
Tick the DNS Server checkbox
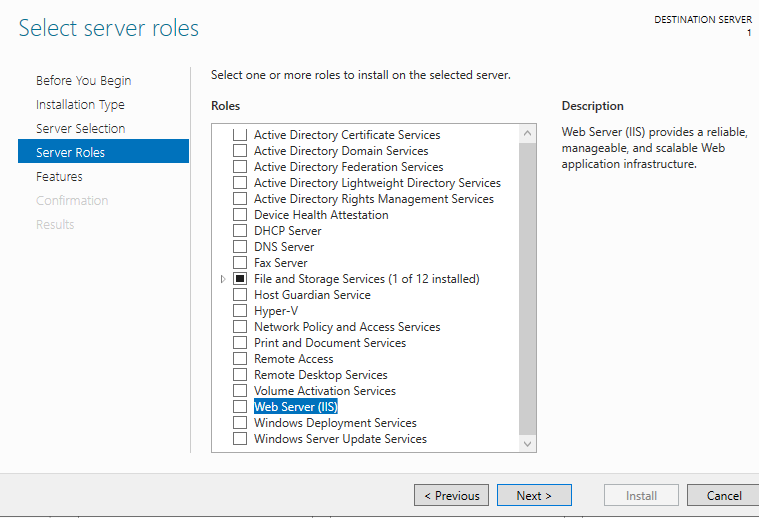pos(240,247)
